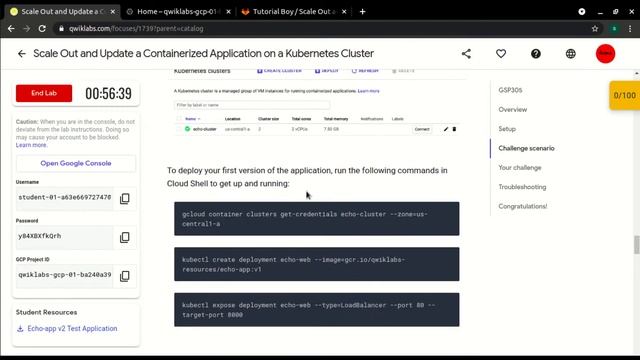Click the lock icon in address bar
The image size is (640, 360).
coord(61,29)
